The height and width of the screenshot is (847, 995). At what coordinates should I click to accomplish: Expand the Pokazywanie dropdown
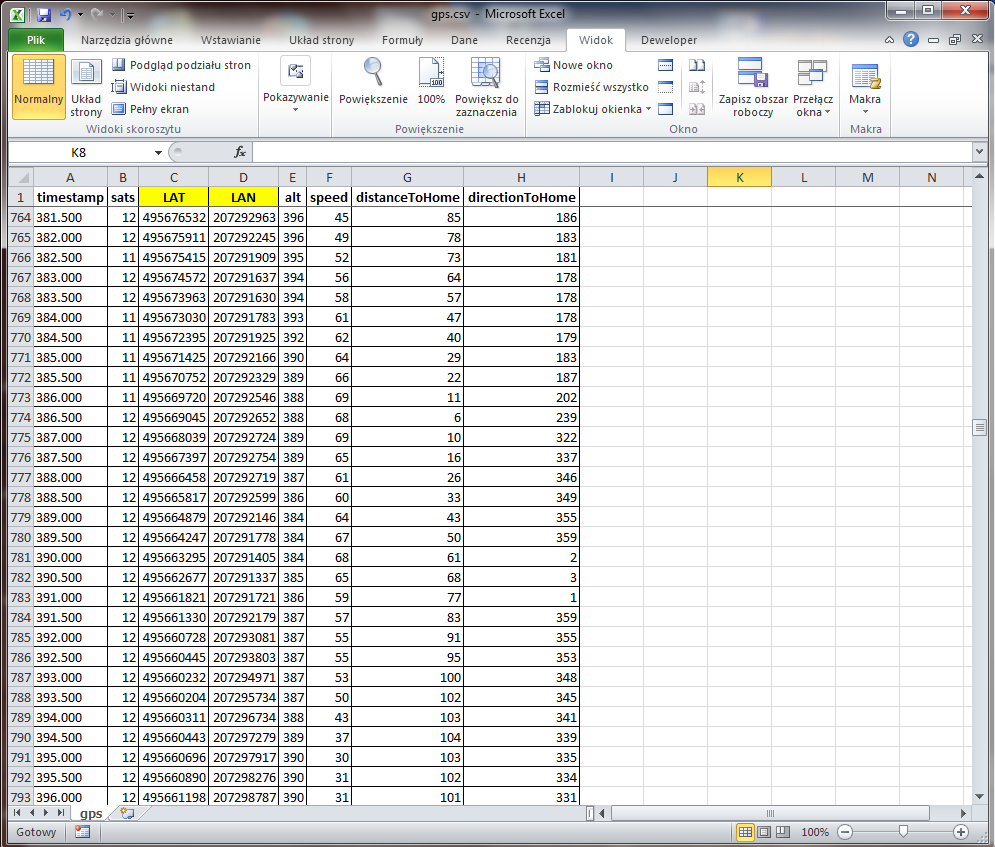(x=295, y=98)
